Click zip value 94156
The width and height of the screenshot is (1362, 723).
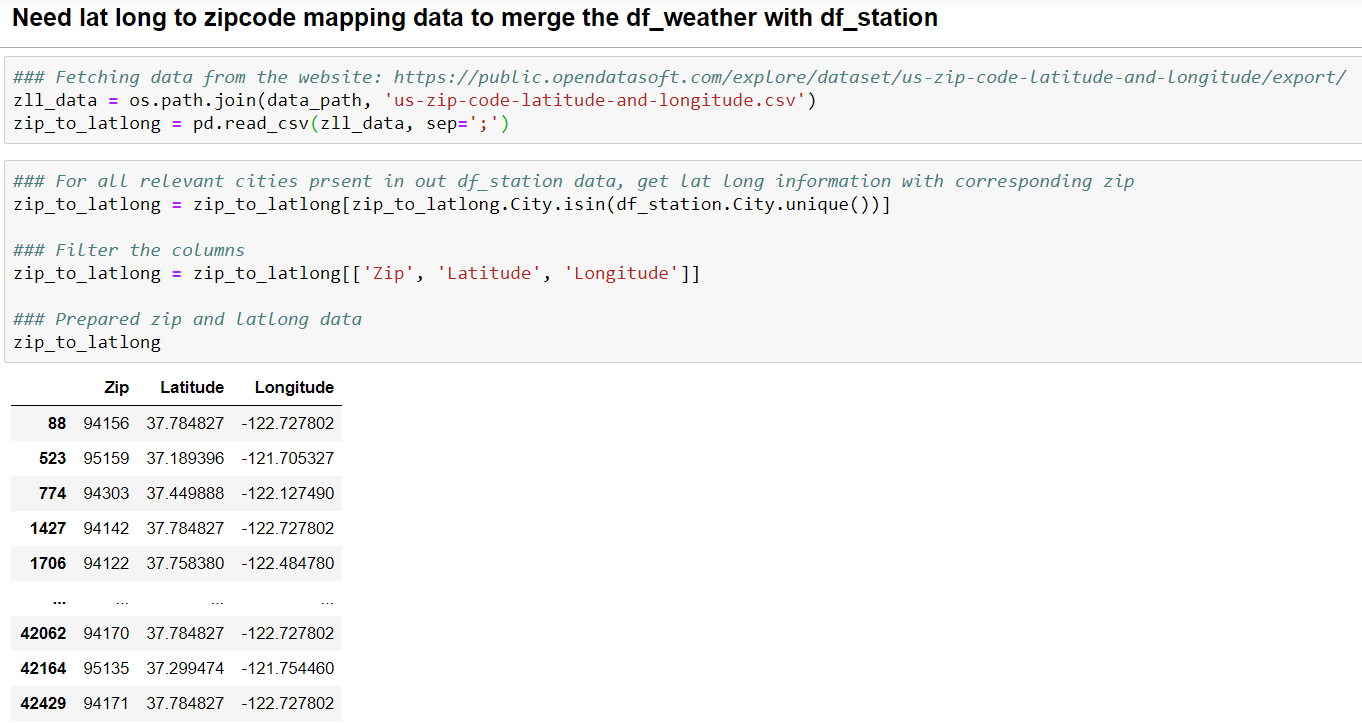tap(106, 423)
